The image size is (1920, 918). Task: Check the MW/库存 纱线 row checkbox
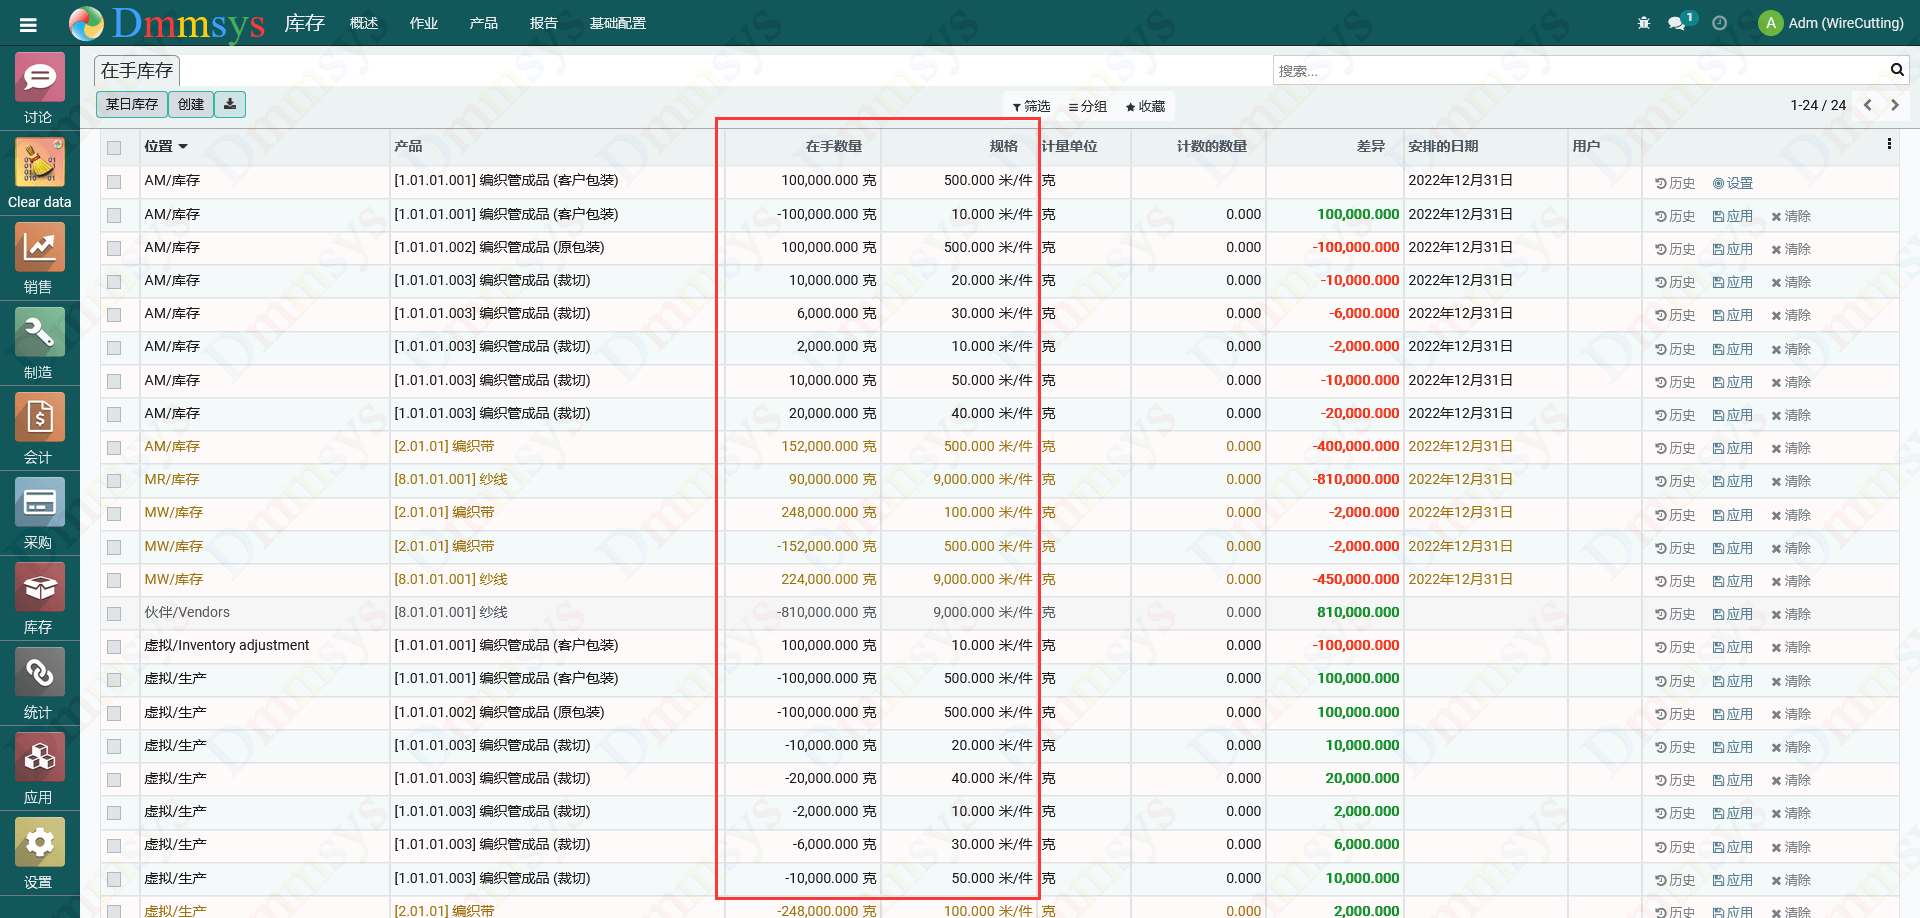(x=114, y=580)
